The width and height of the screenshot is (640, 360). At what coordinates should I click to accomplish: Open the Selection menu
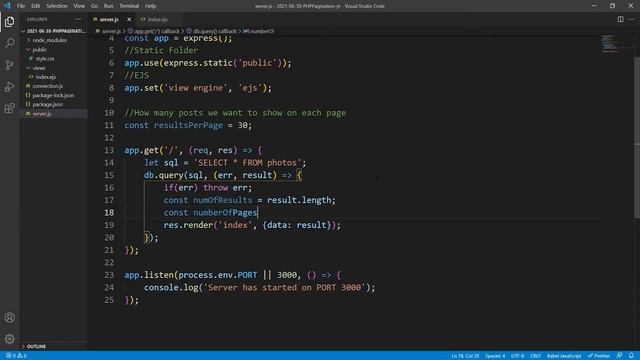click(x=57, y=6)
